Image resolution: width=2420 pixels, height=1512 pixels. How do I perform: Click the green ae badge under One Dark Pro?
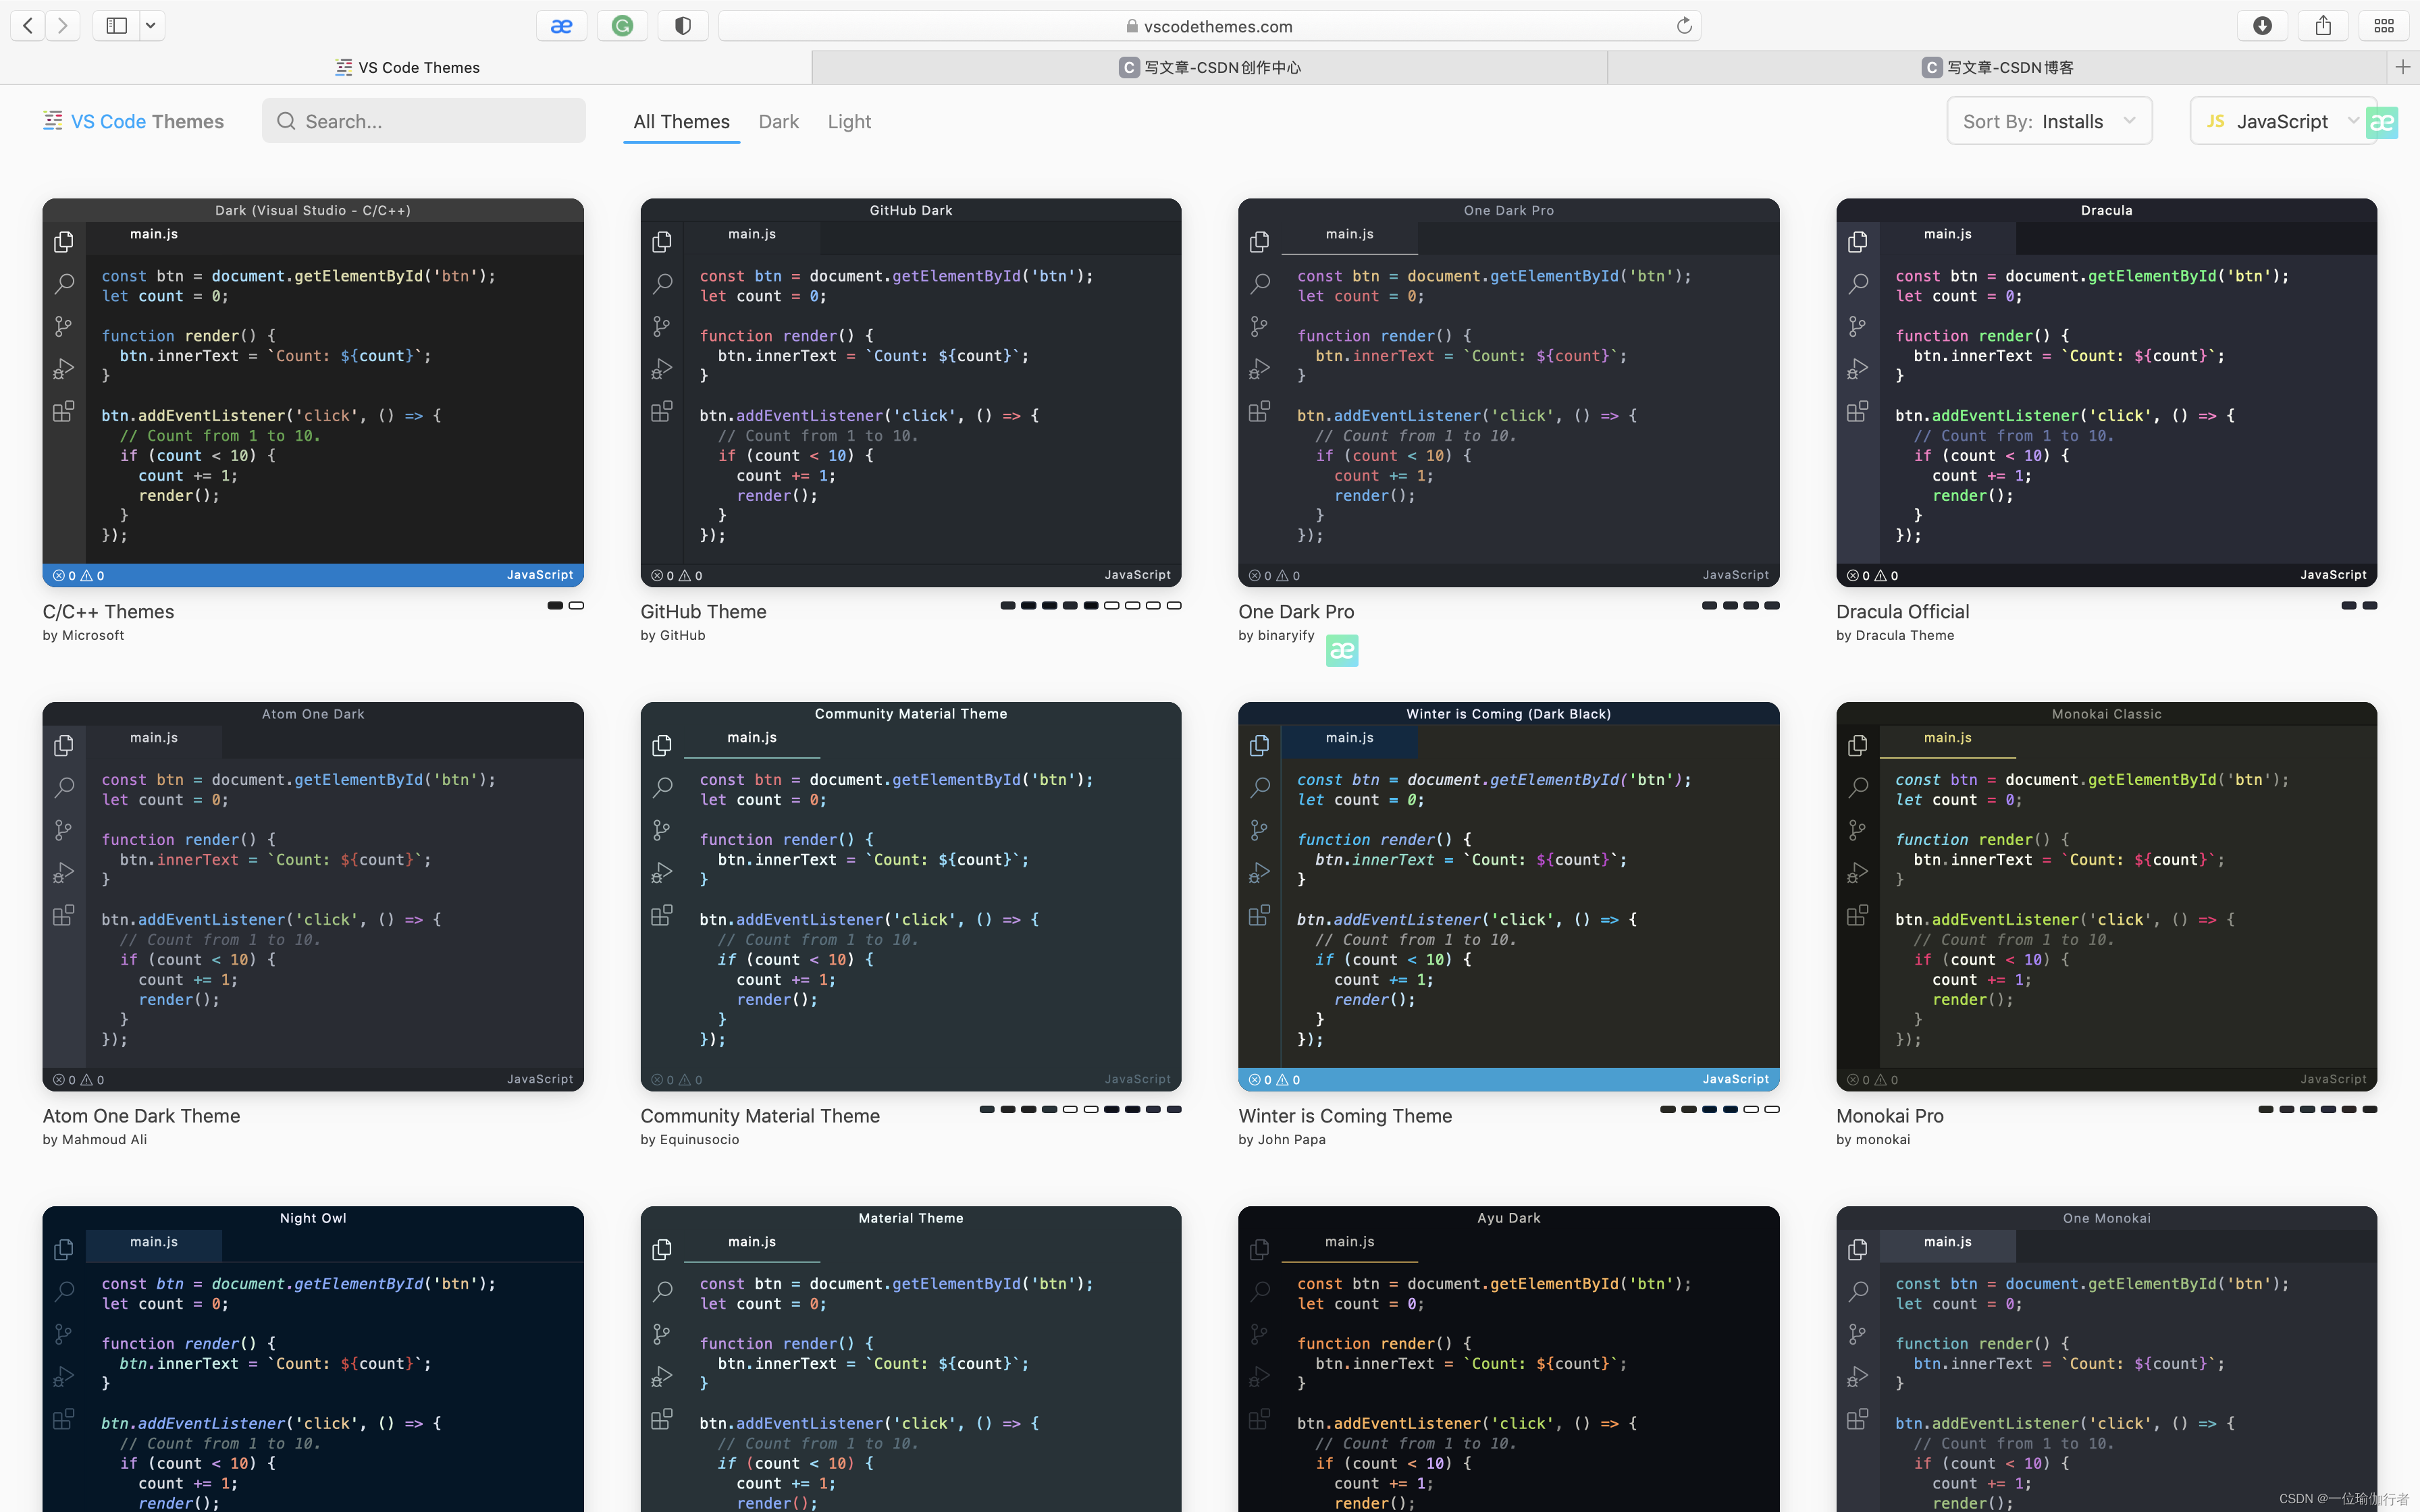tap(1342, 651)
